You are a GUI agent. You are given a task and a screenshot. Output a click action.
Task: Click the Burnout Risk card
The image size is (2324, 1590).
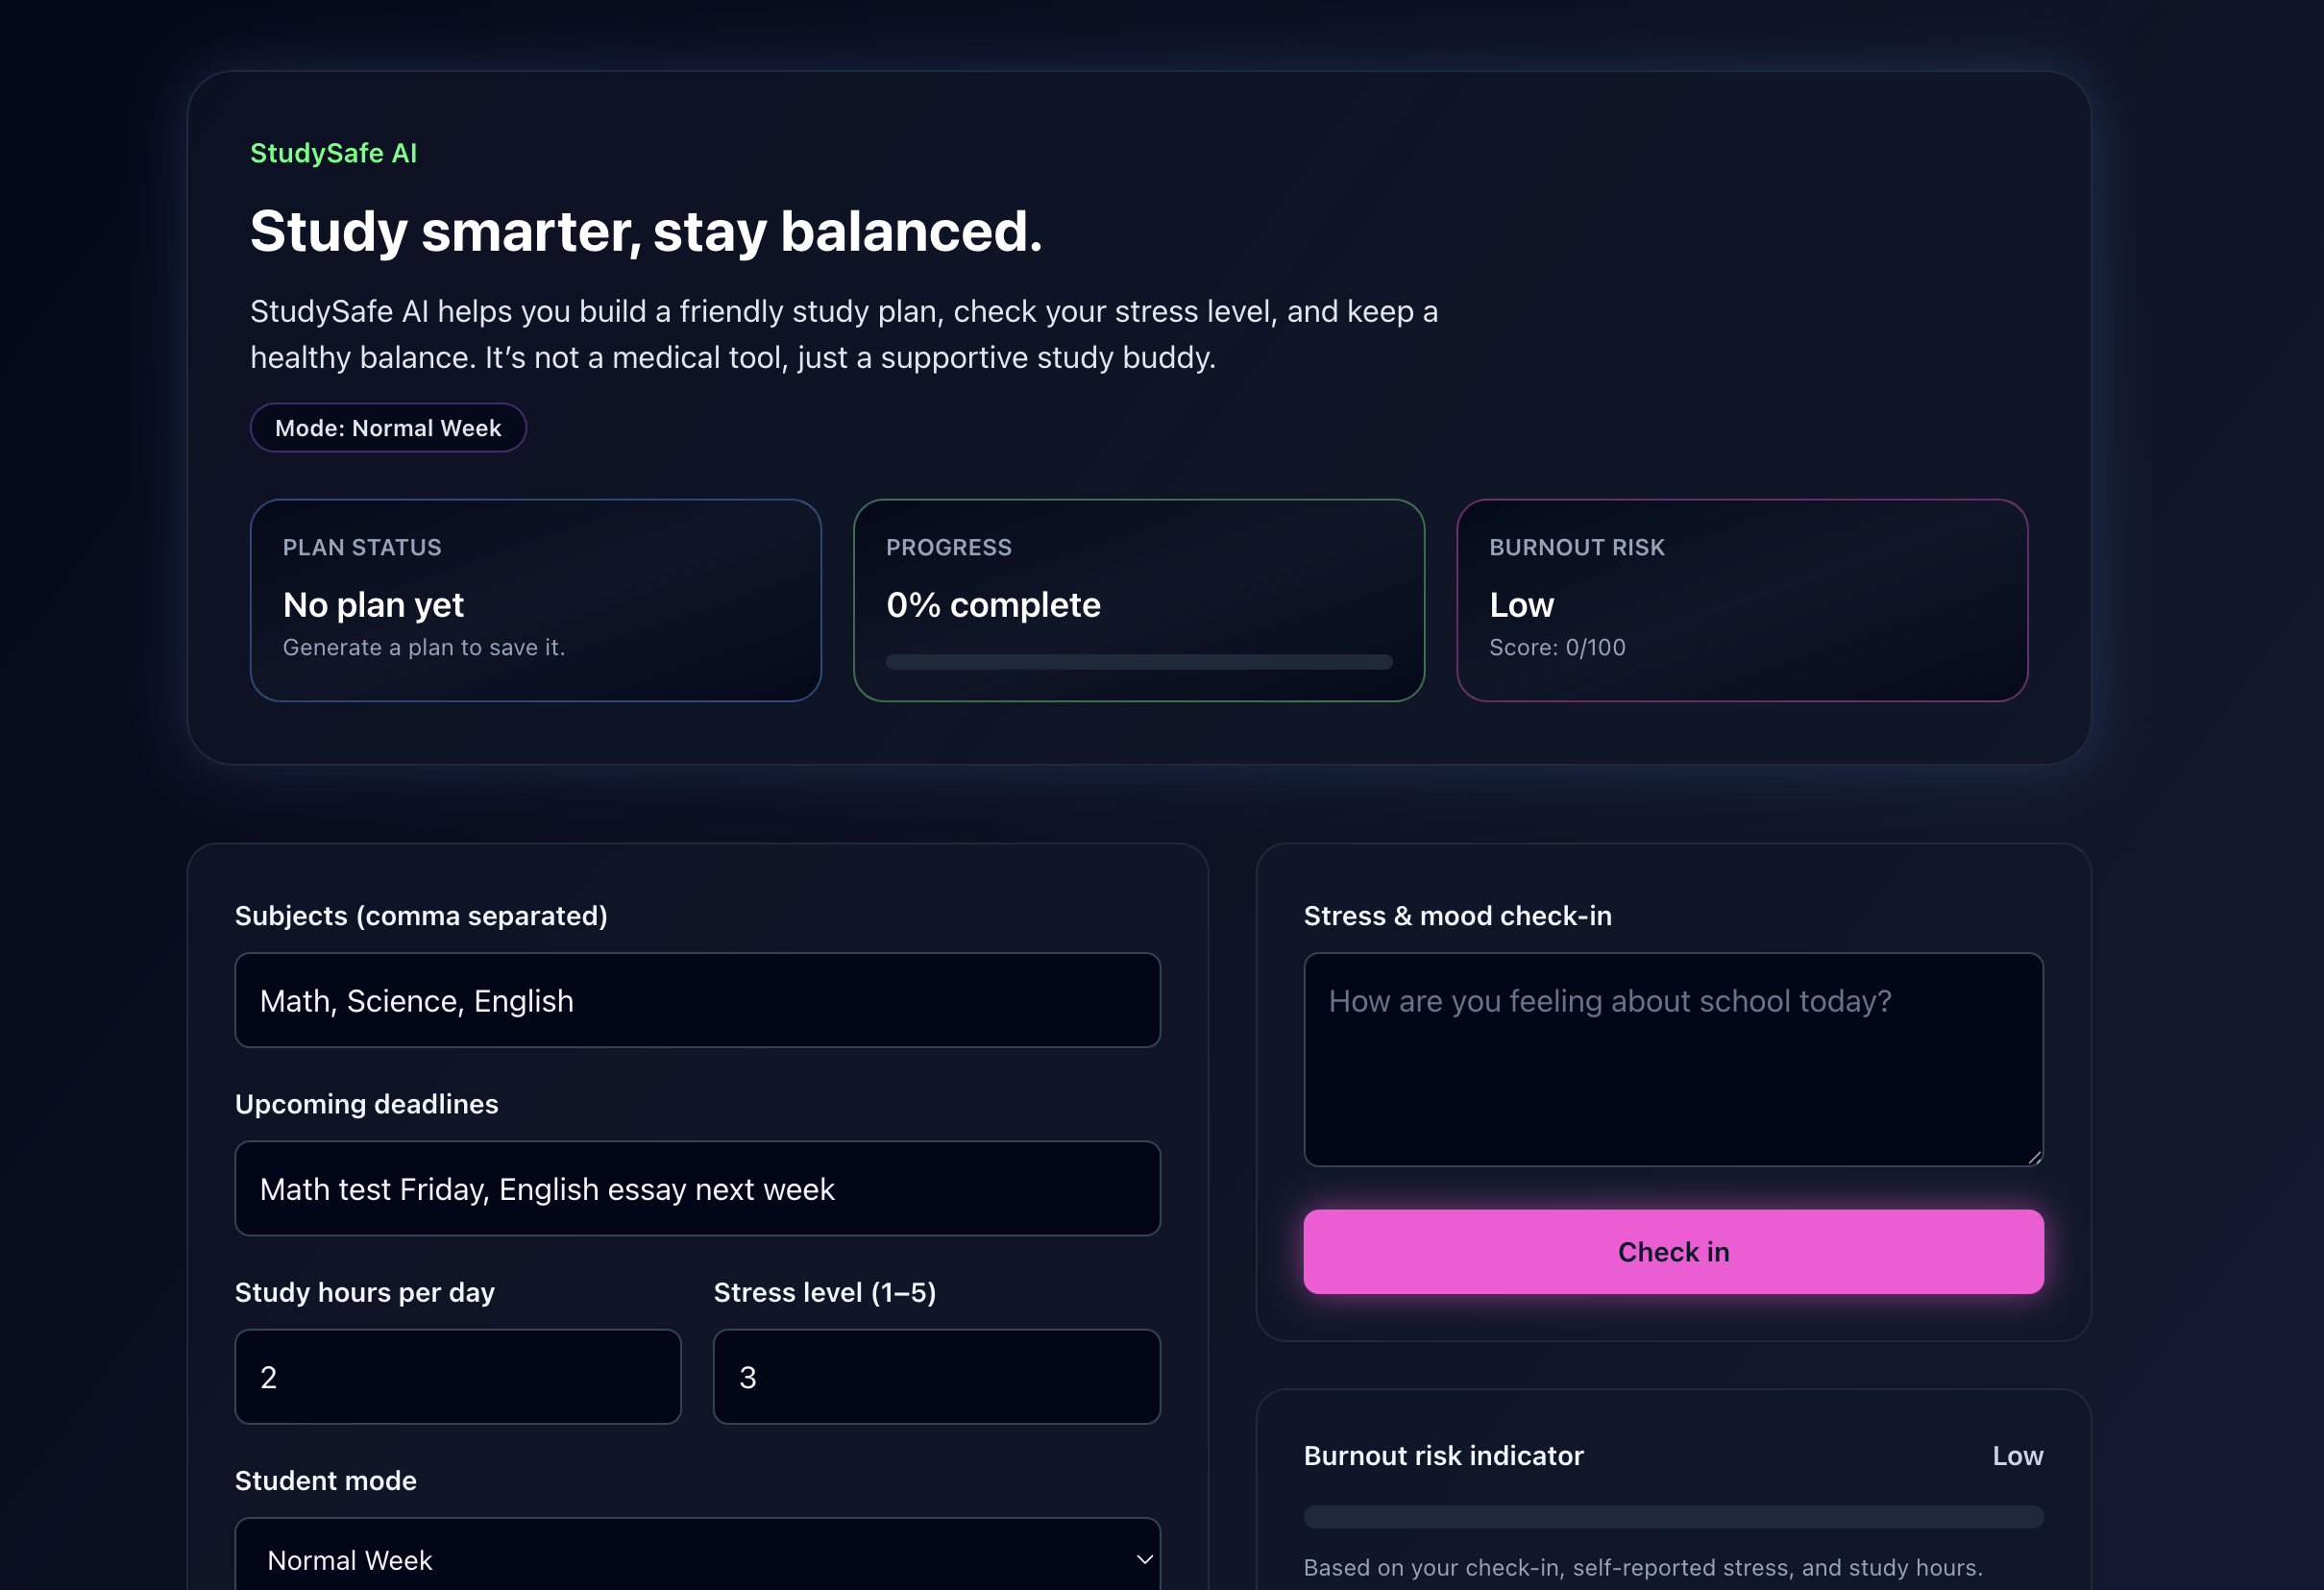click(1741, 600)
